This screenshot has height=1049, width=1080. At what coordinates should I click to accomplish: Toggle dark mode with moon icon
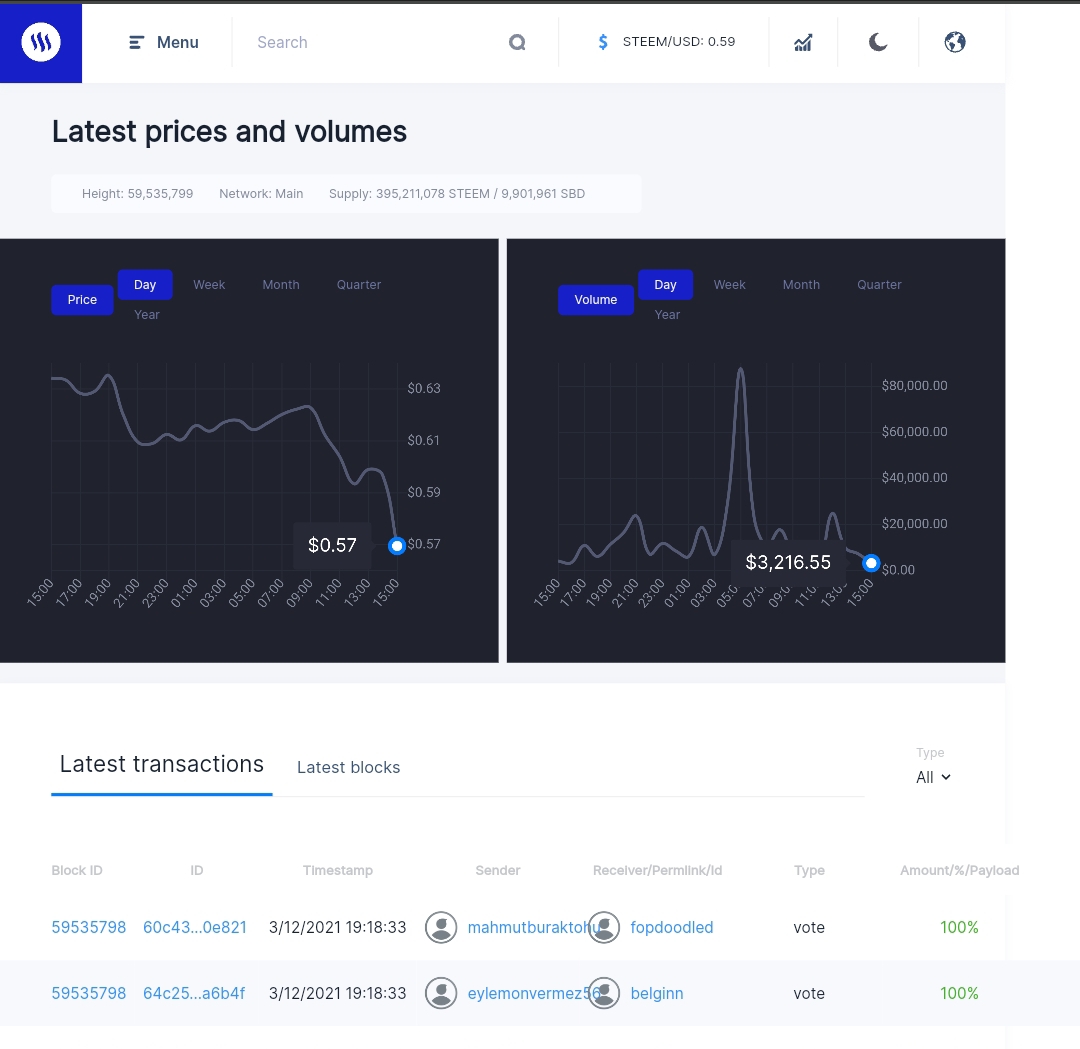pos(878,42)
